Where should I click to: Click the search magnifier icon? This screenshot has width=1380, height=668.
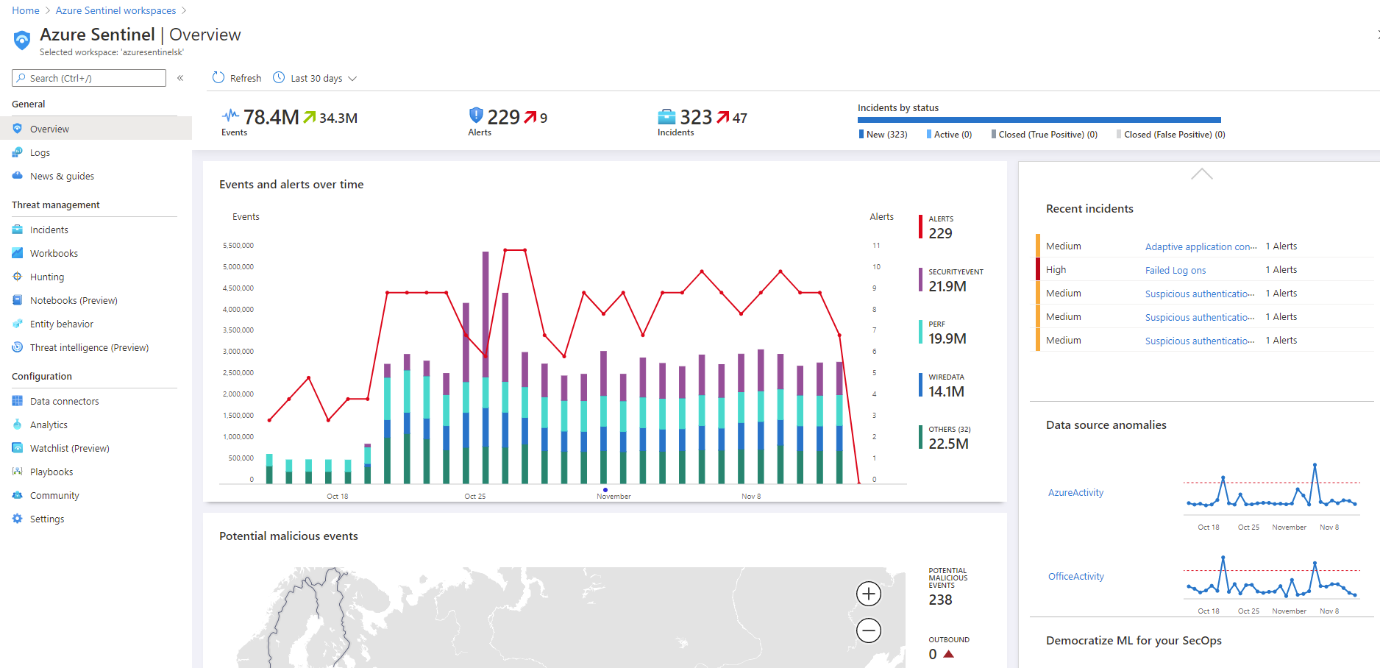(x=22, y=78)
